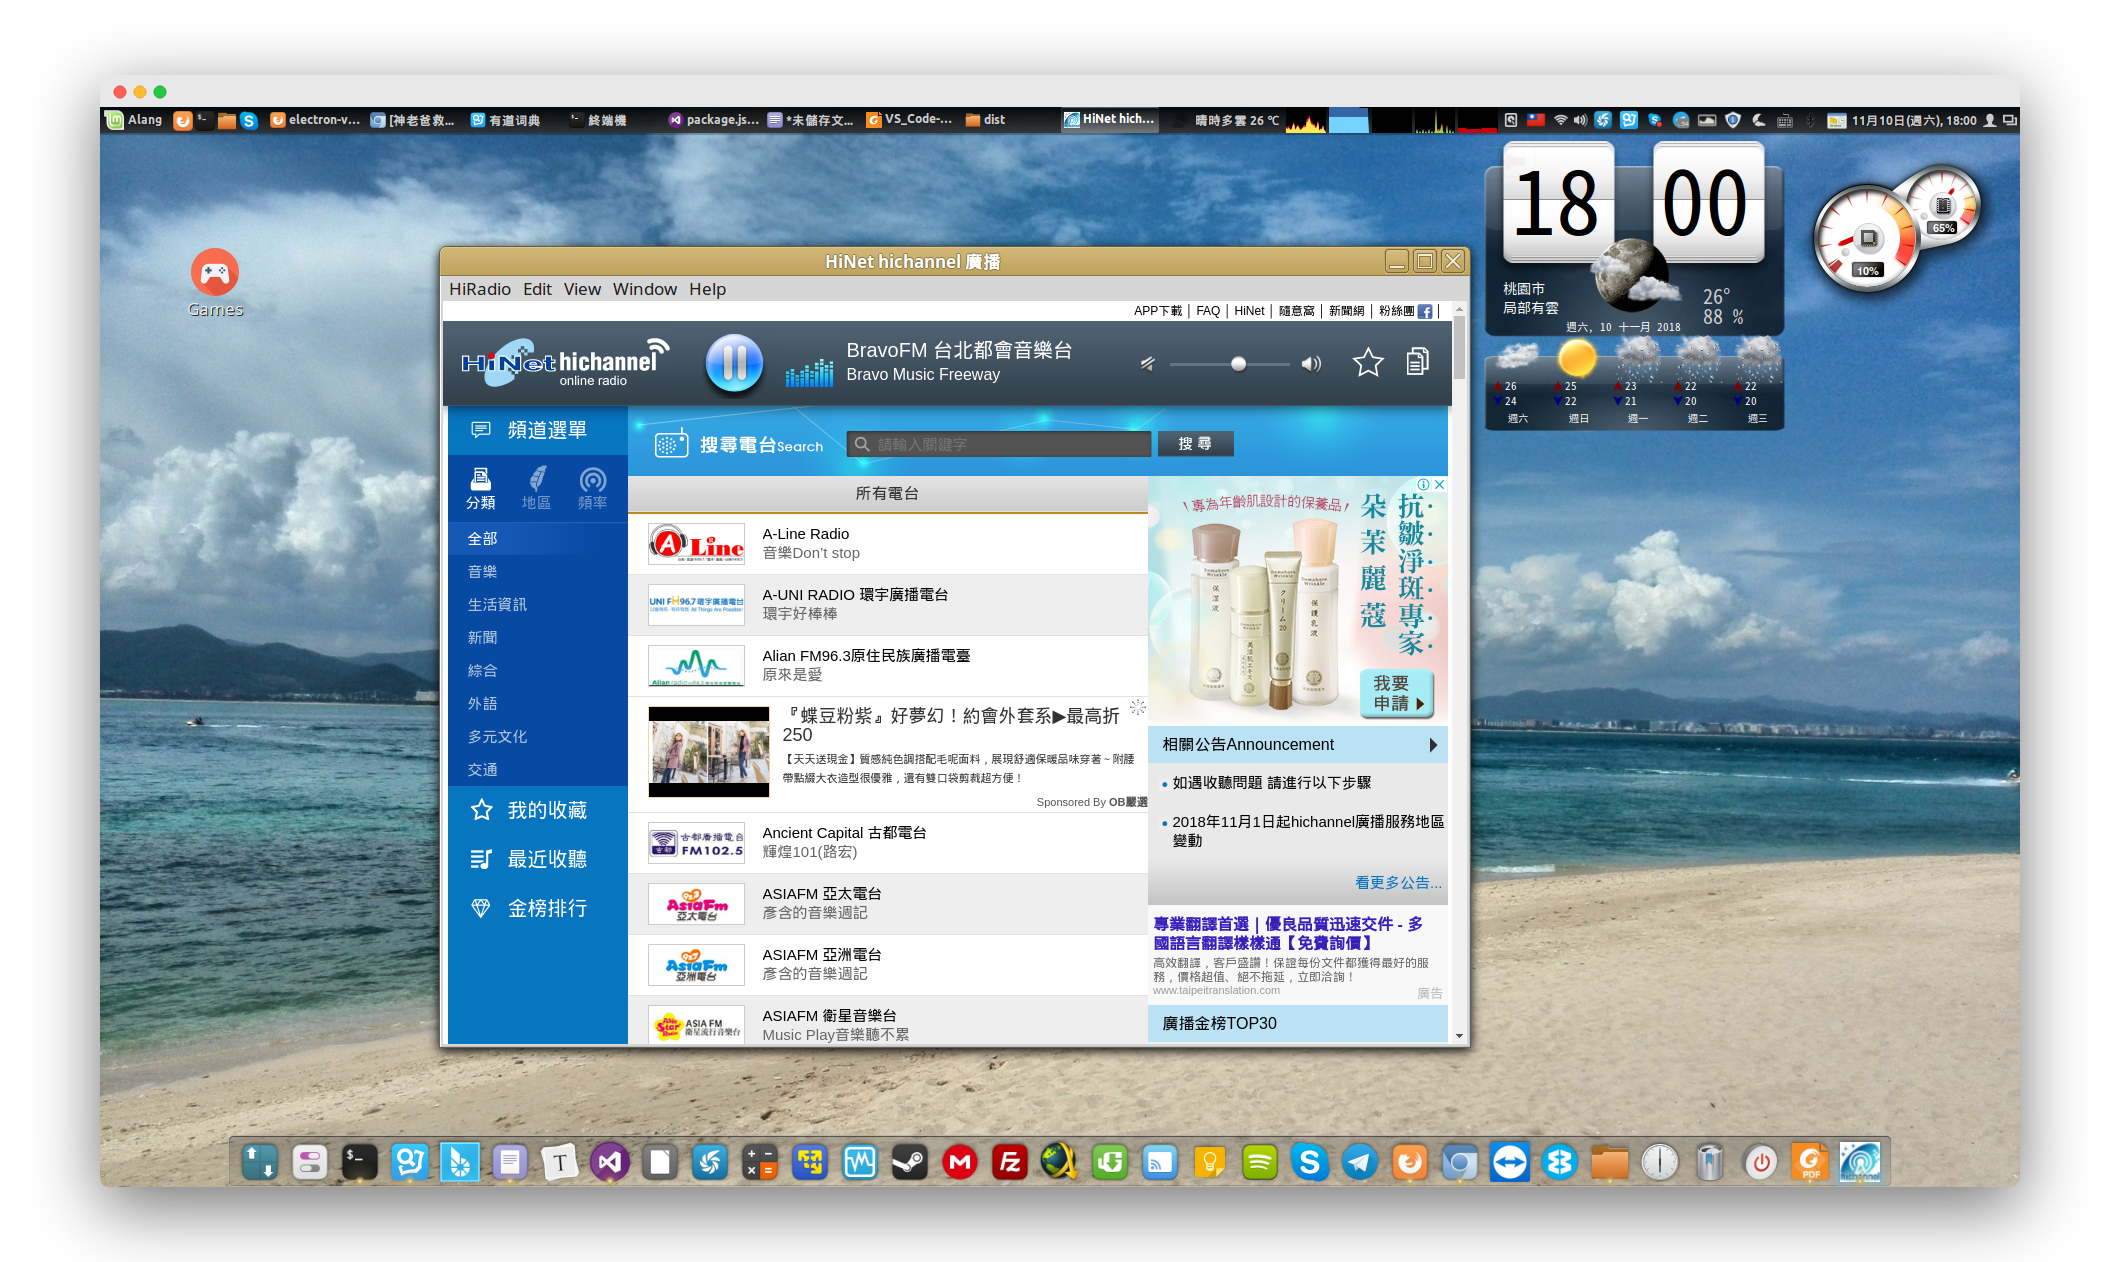
Task: Click the loud speaker volume icon
Action: (x=1311, y=364)
